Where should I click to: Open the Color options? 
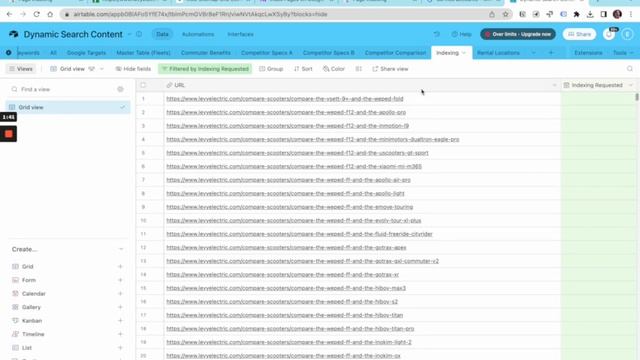pyautogui.click(x=333, y=69)
